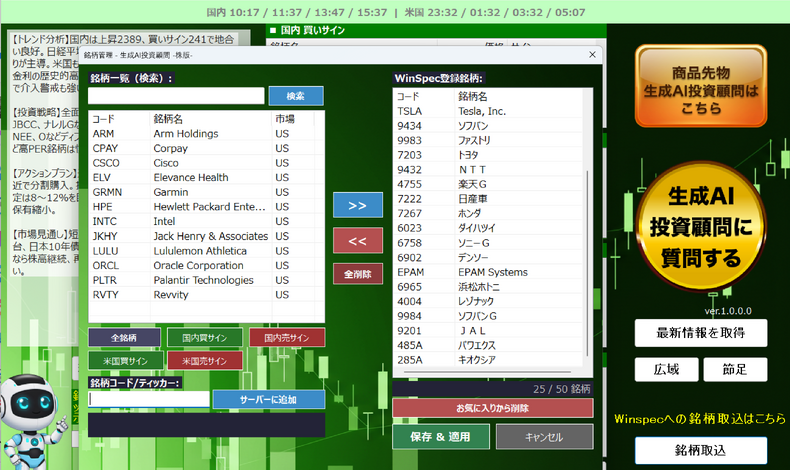Select the 7267 ホンダ registered row

(x=488, y=214)
